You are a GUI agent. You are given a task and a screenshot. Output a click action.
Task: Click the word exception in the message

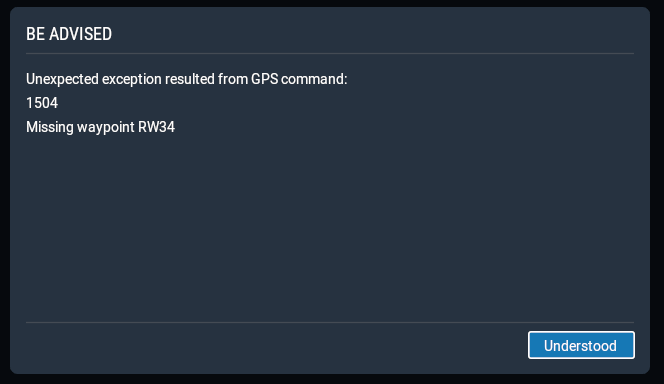click(x=132, y=80)
